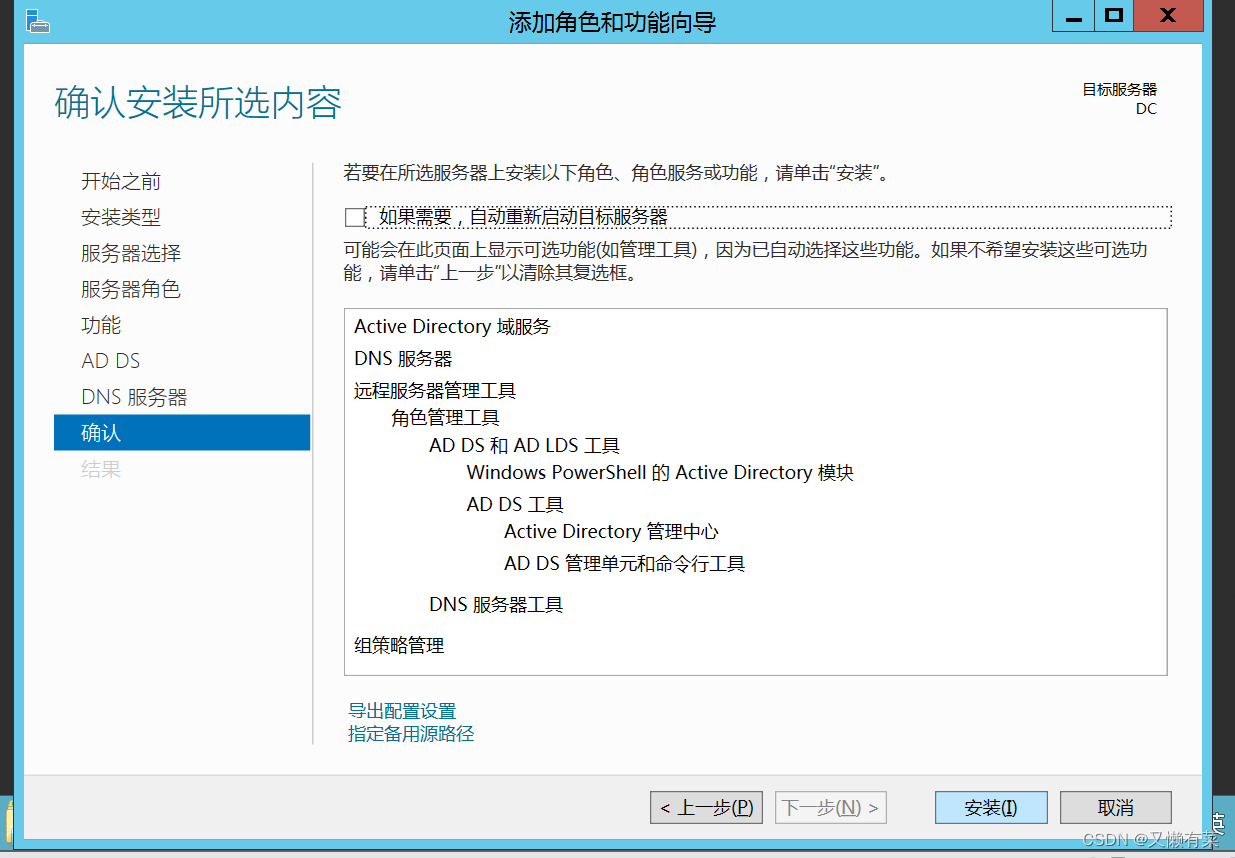Minimize the wizard window

1073,15
